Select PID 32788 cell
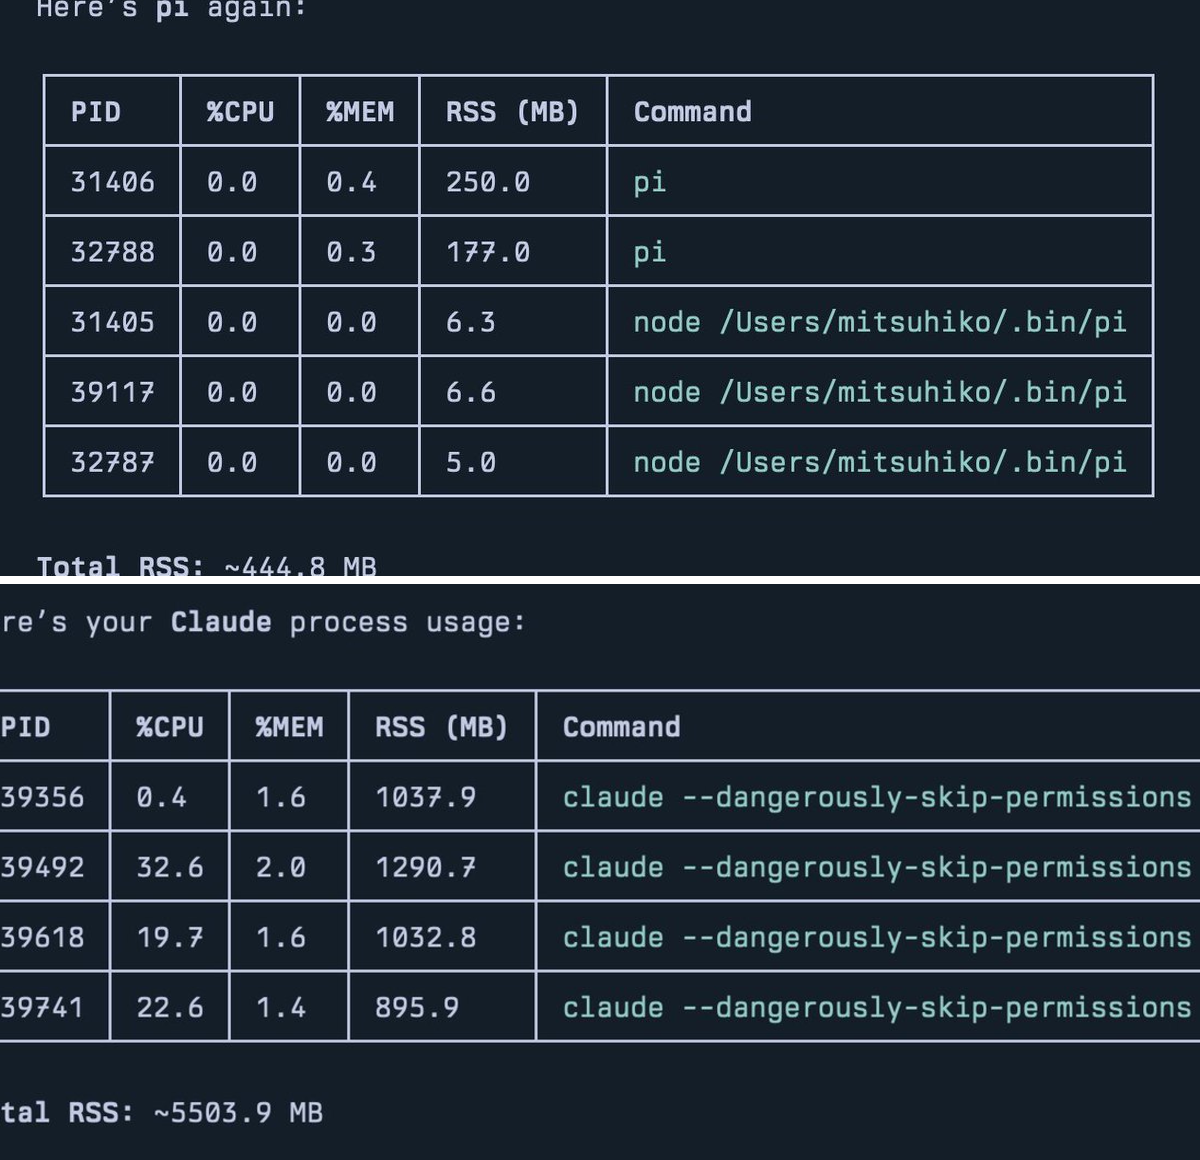Image resolution: width=1200 pixels, height=1160 pixels. 112,252
